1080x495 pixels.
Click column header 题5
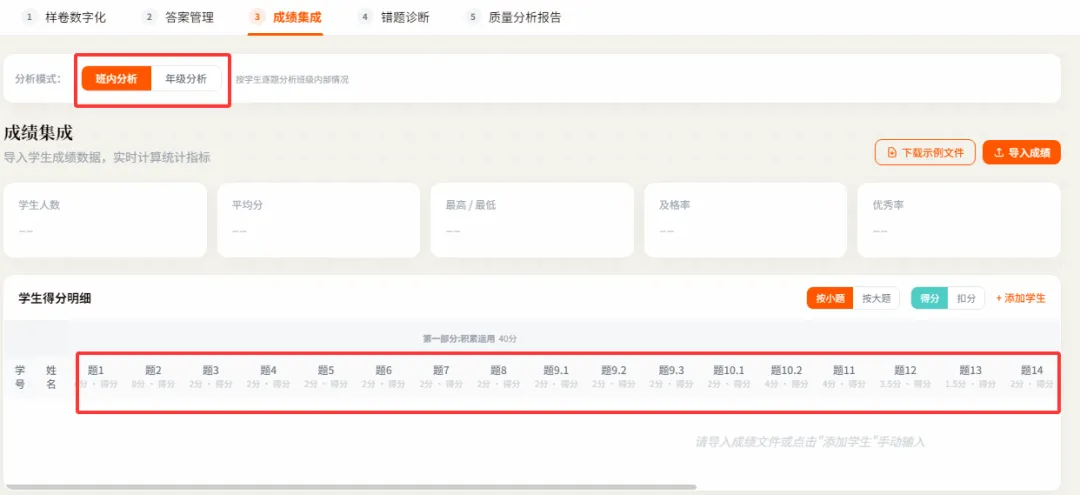(326, 370)
